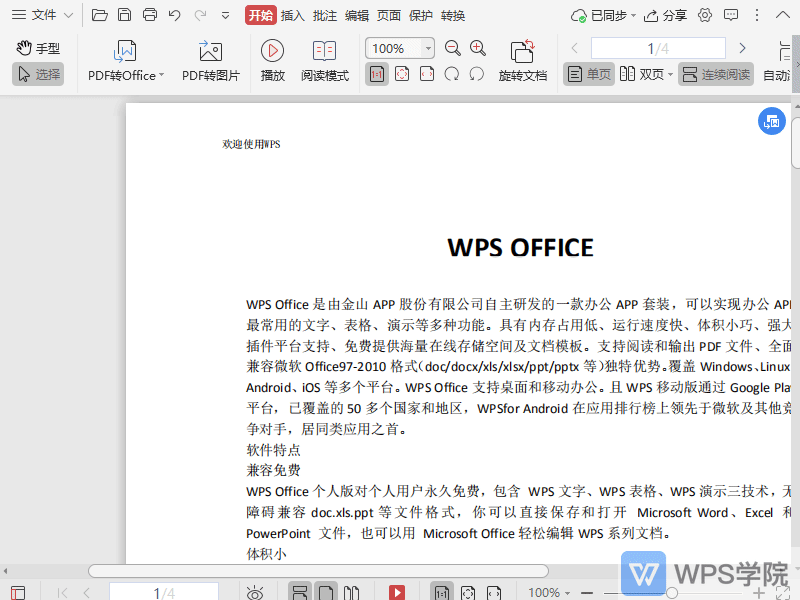Enable eye protection mode in status bar

tap(255, 593)
